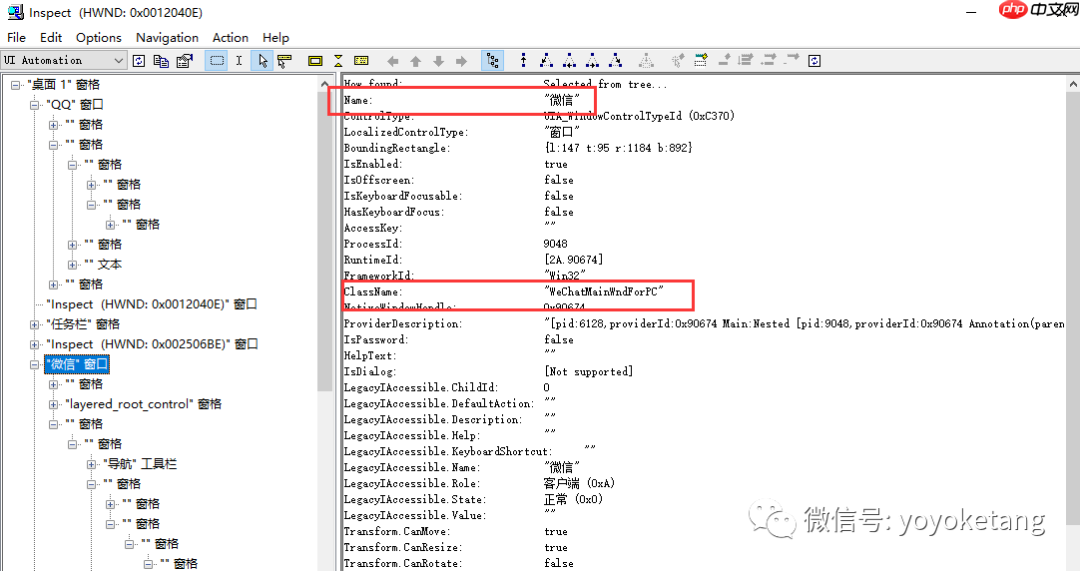
Task: Select the "QQ" 窗口 tree item
Action: (74, 105)
